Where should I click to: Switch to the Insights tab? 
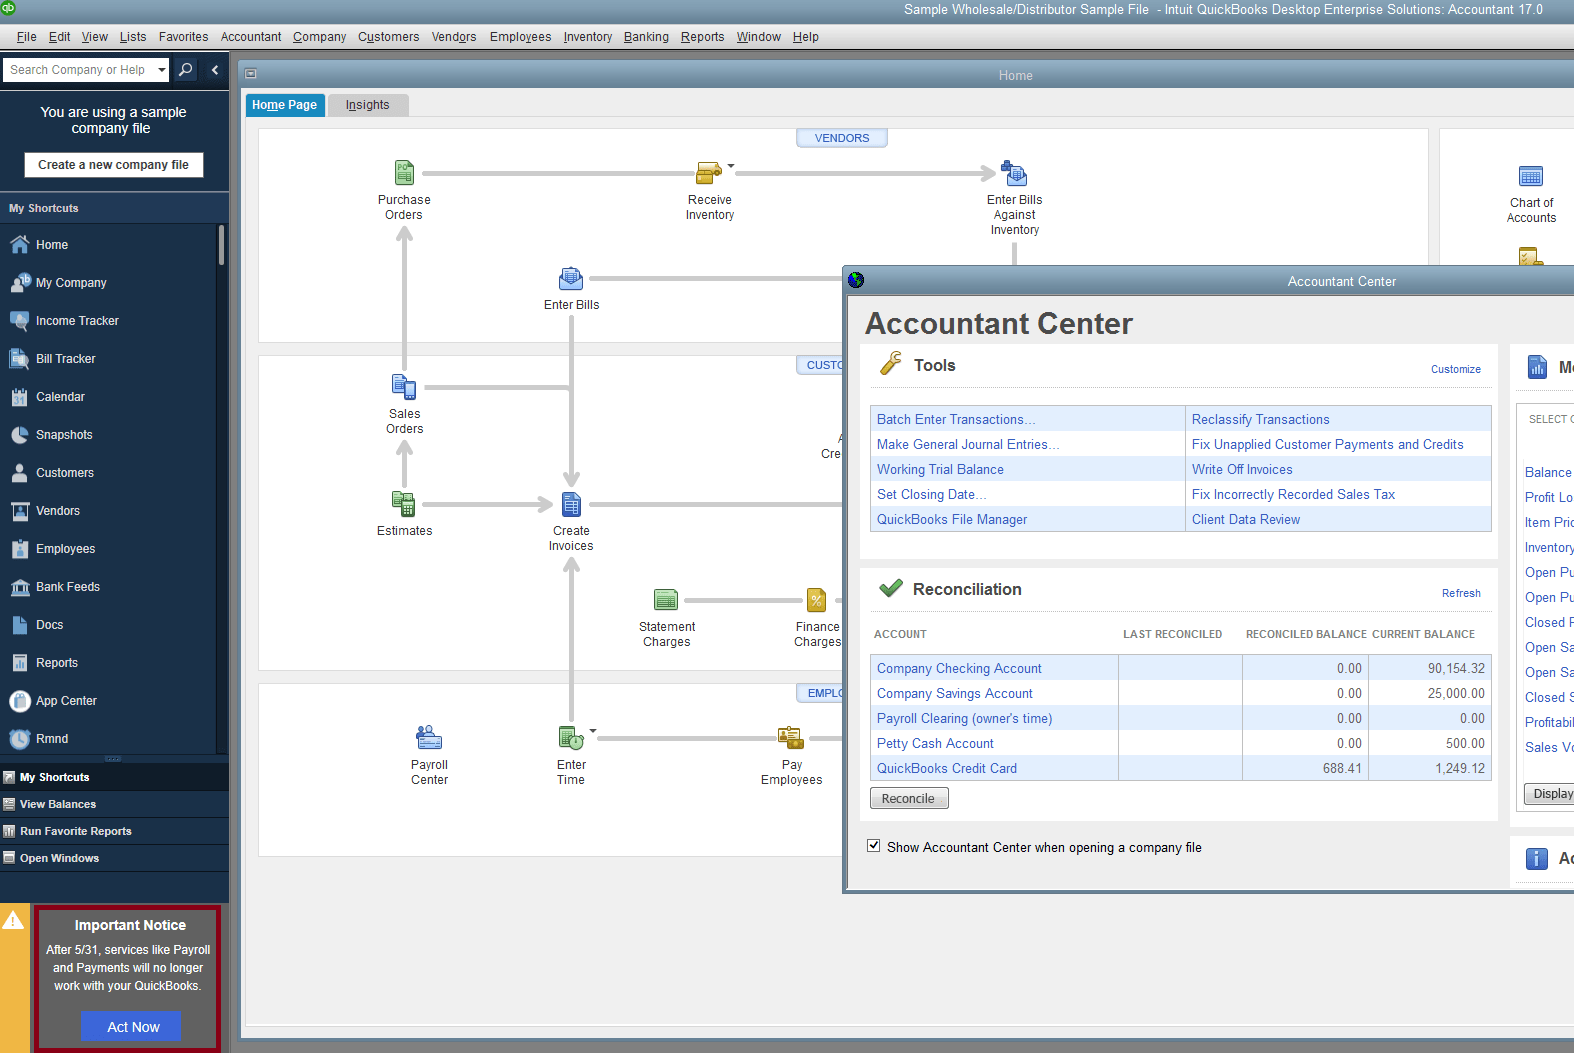coord(367,105)
